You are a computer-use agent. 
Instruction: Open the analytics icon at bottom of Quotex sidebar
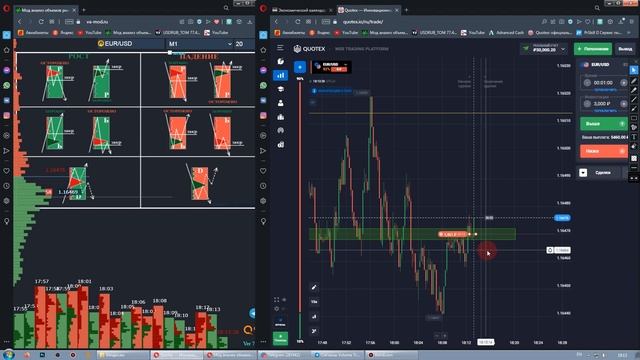[x=280, y=144]
